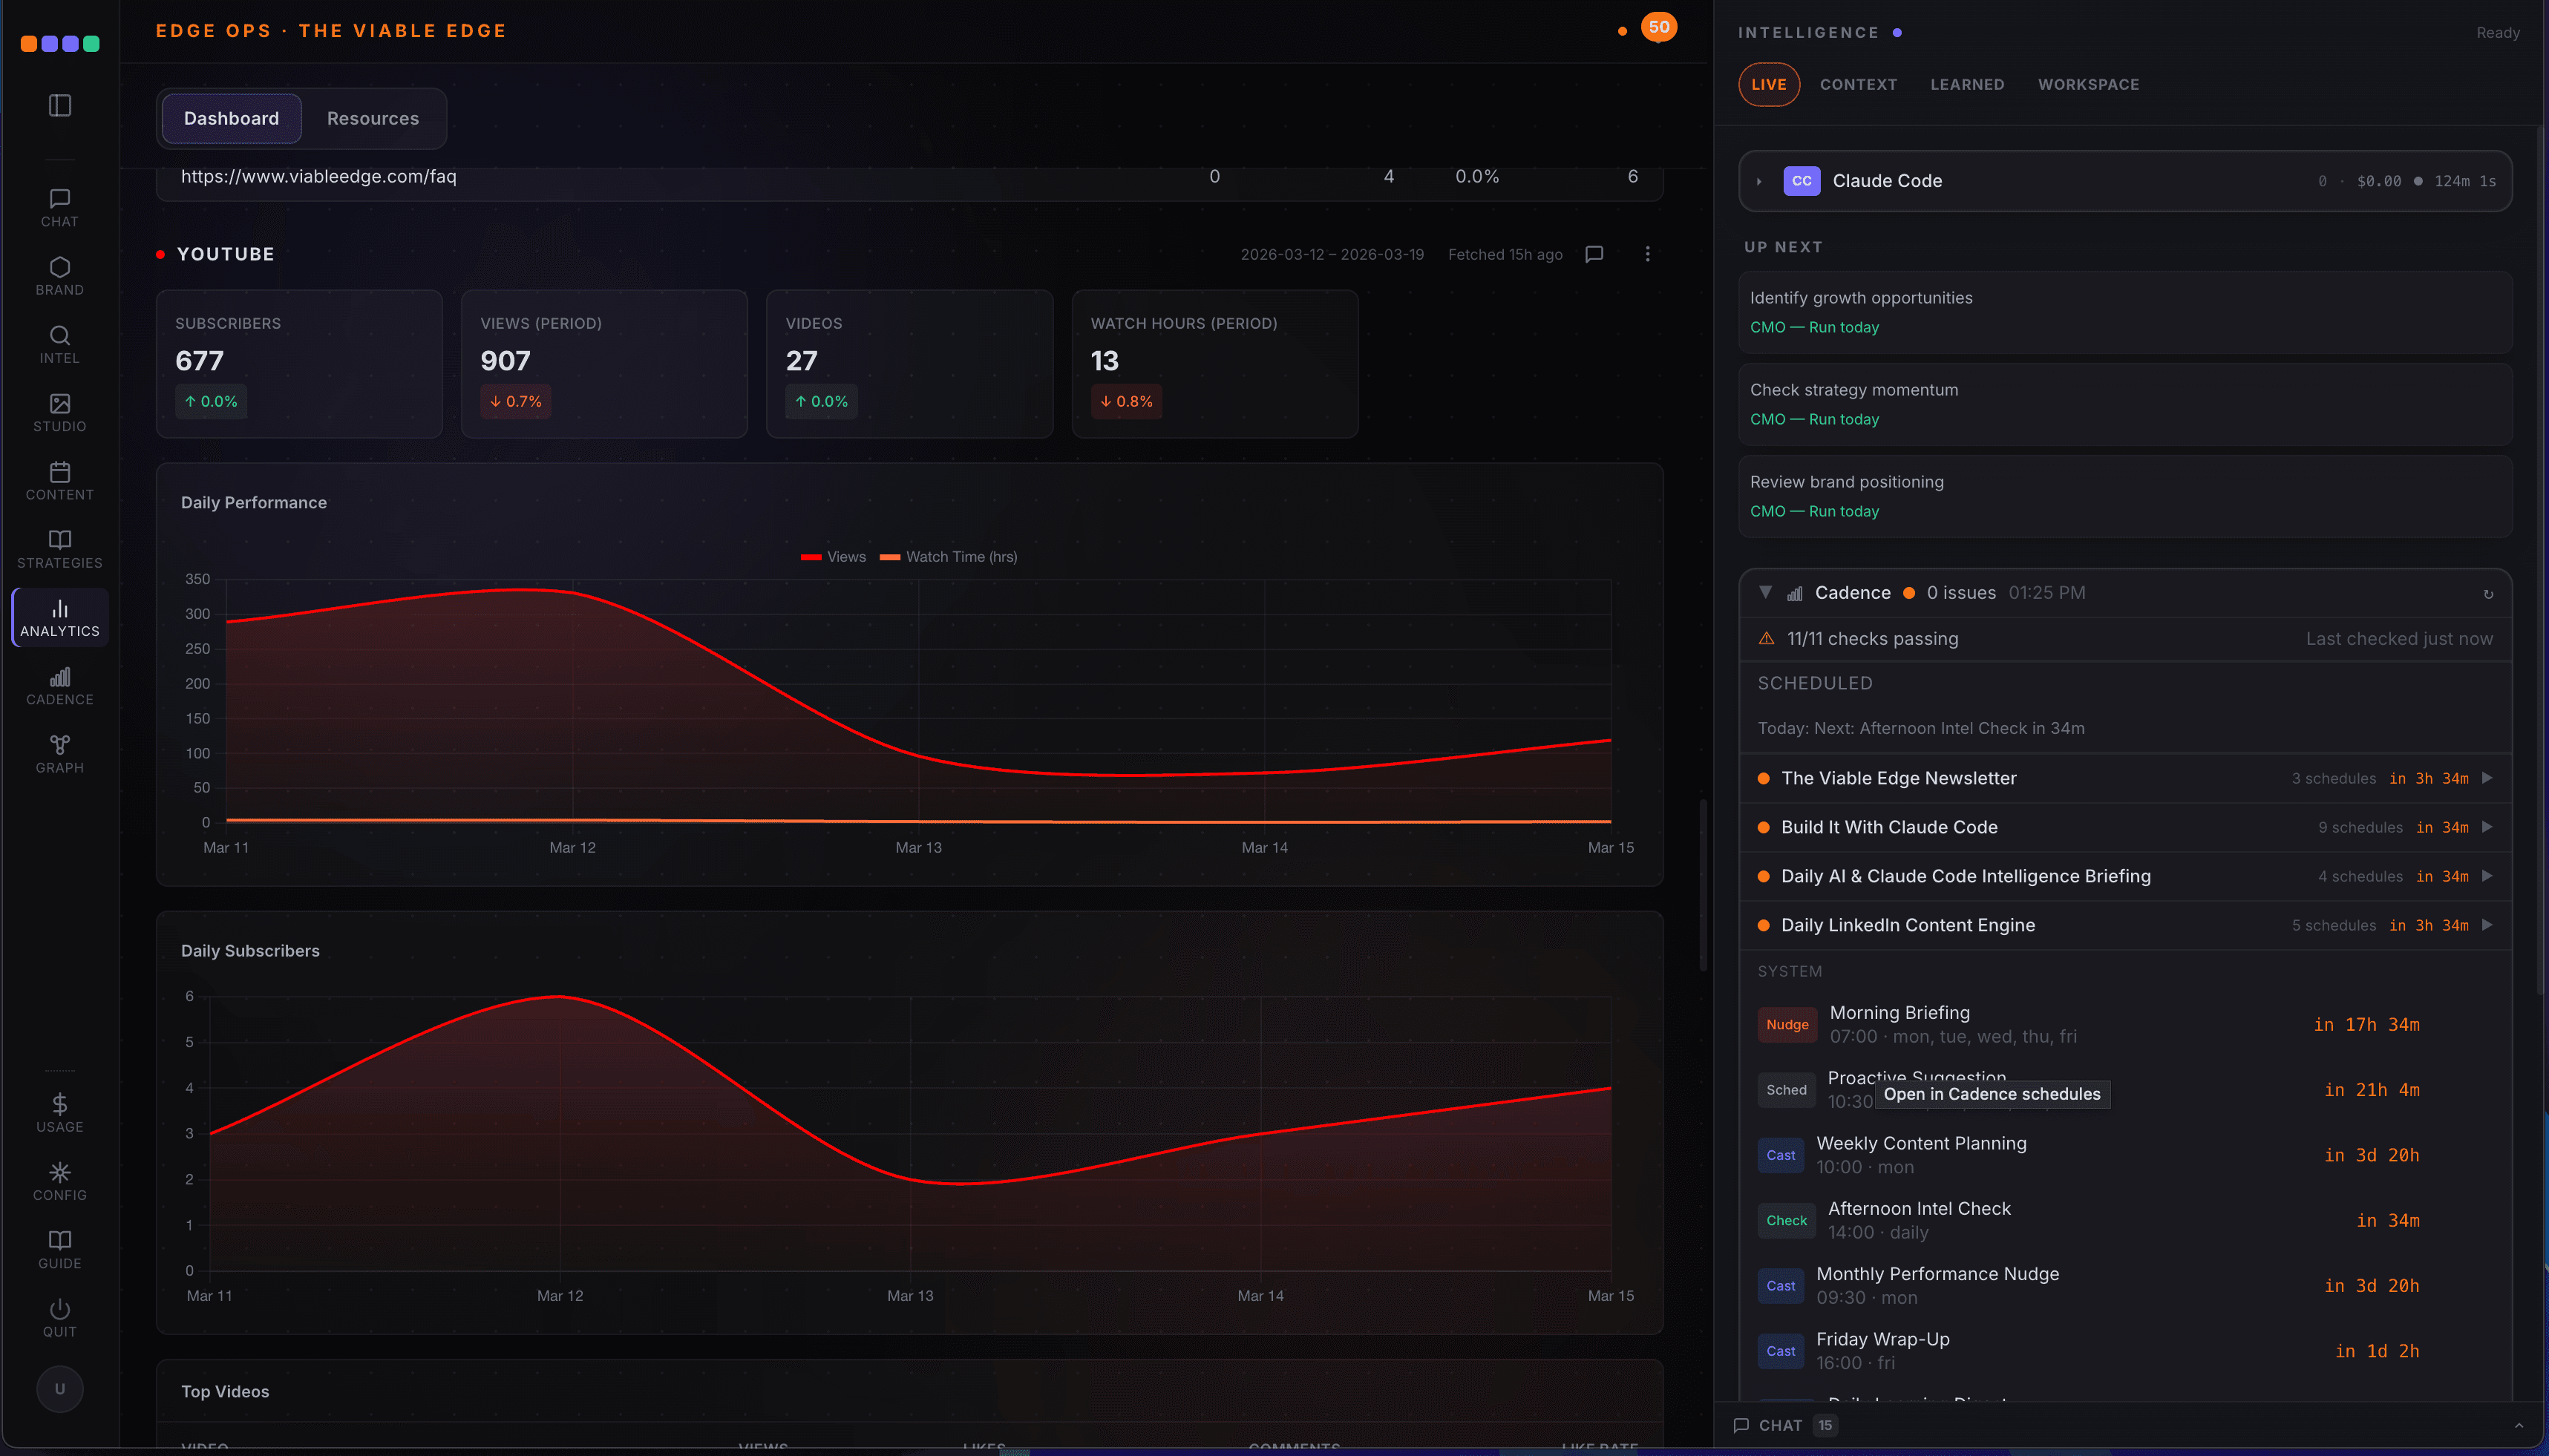Viewport: 2549px width, 1456px height.
Task: Open the YouTube section three-dot menu
Action: 1647,254
